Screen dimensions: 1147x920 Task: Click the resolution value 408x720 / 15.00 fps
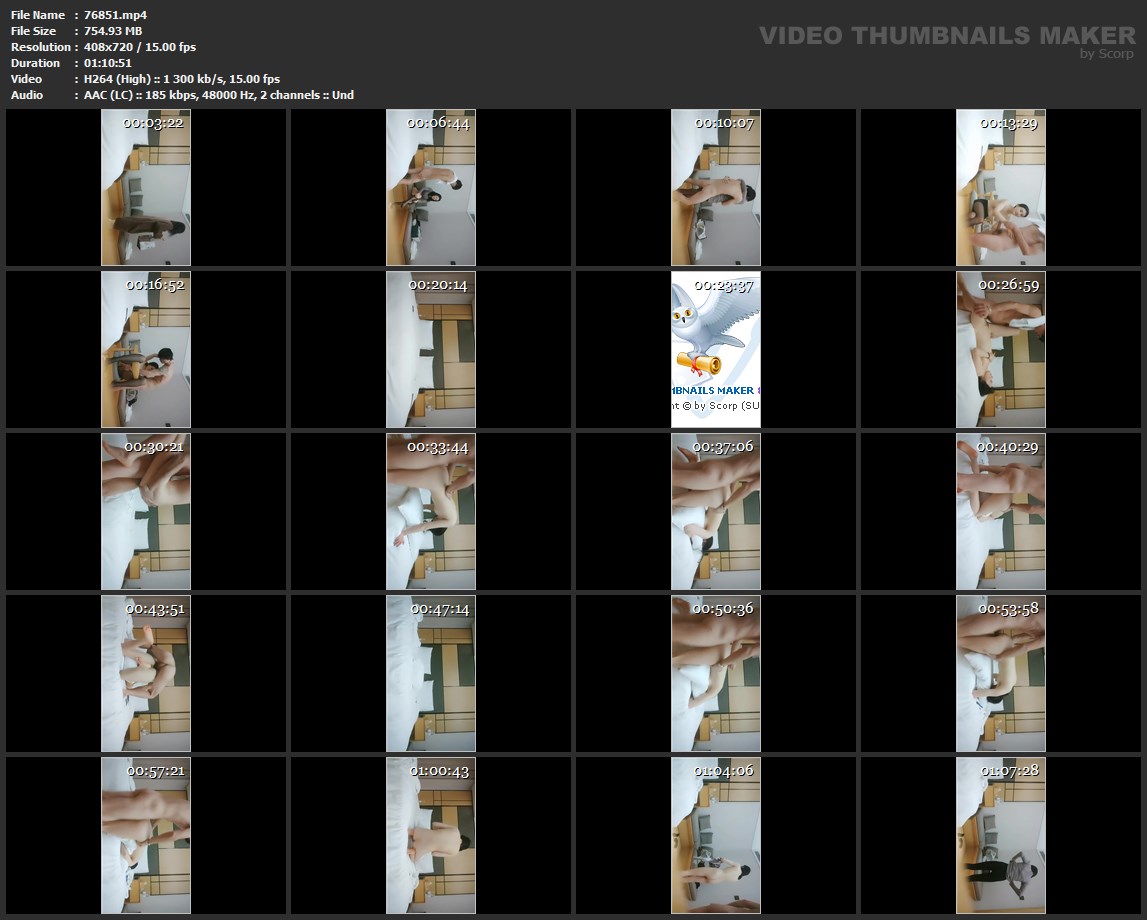[140, 47]
